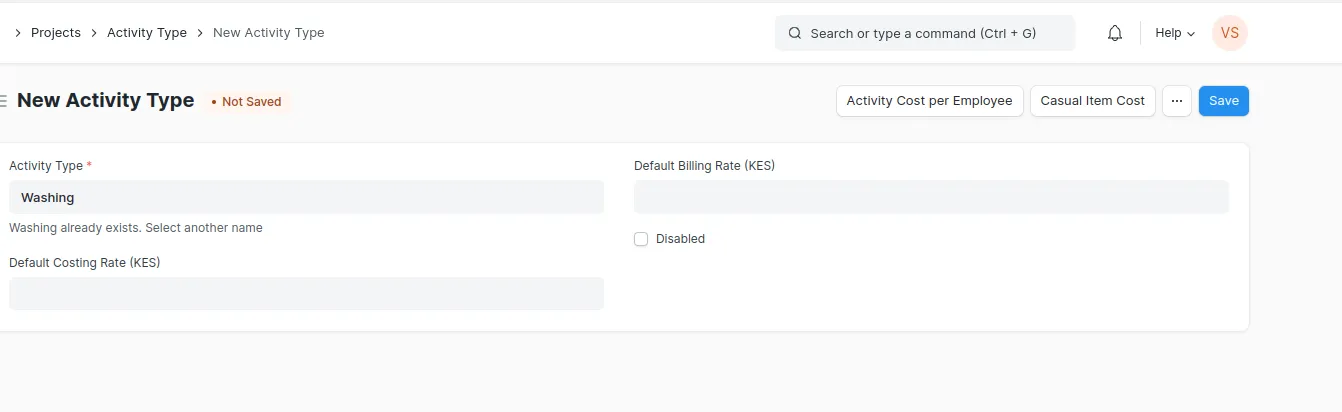Image resolution: width=1342 pixels, height=412 pixels.
Task: Click the Default Billing Rate field
Action: coord(931,197)
